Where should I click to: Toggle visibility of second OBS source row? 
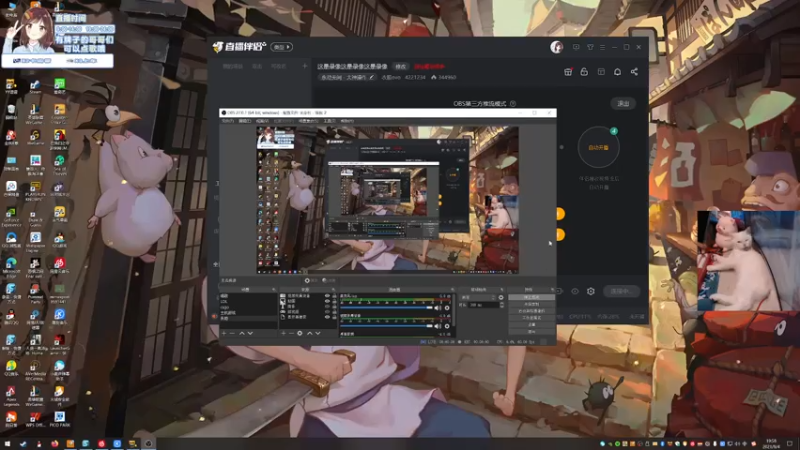click(x=328, y=301)
